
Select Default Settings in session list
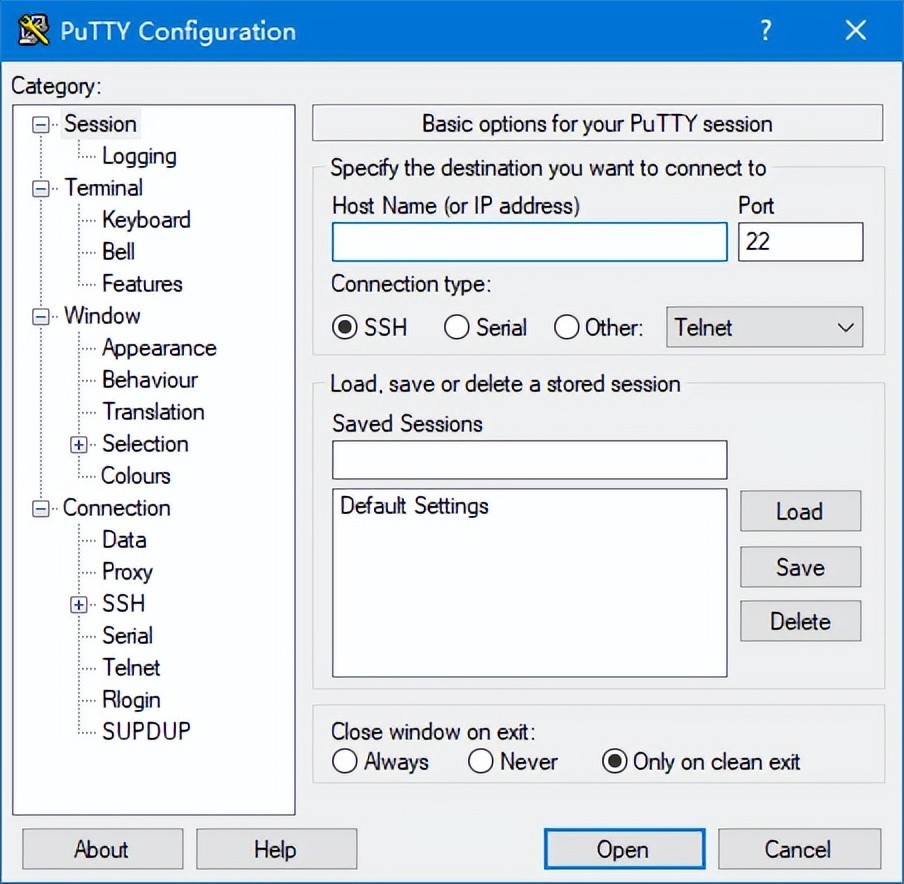pos(414,506)
